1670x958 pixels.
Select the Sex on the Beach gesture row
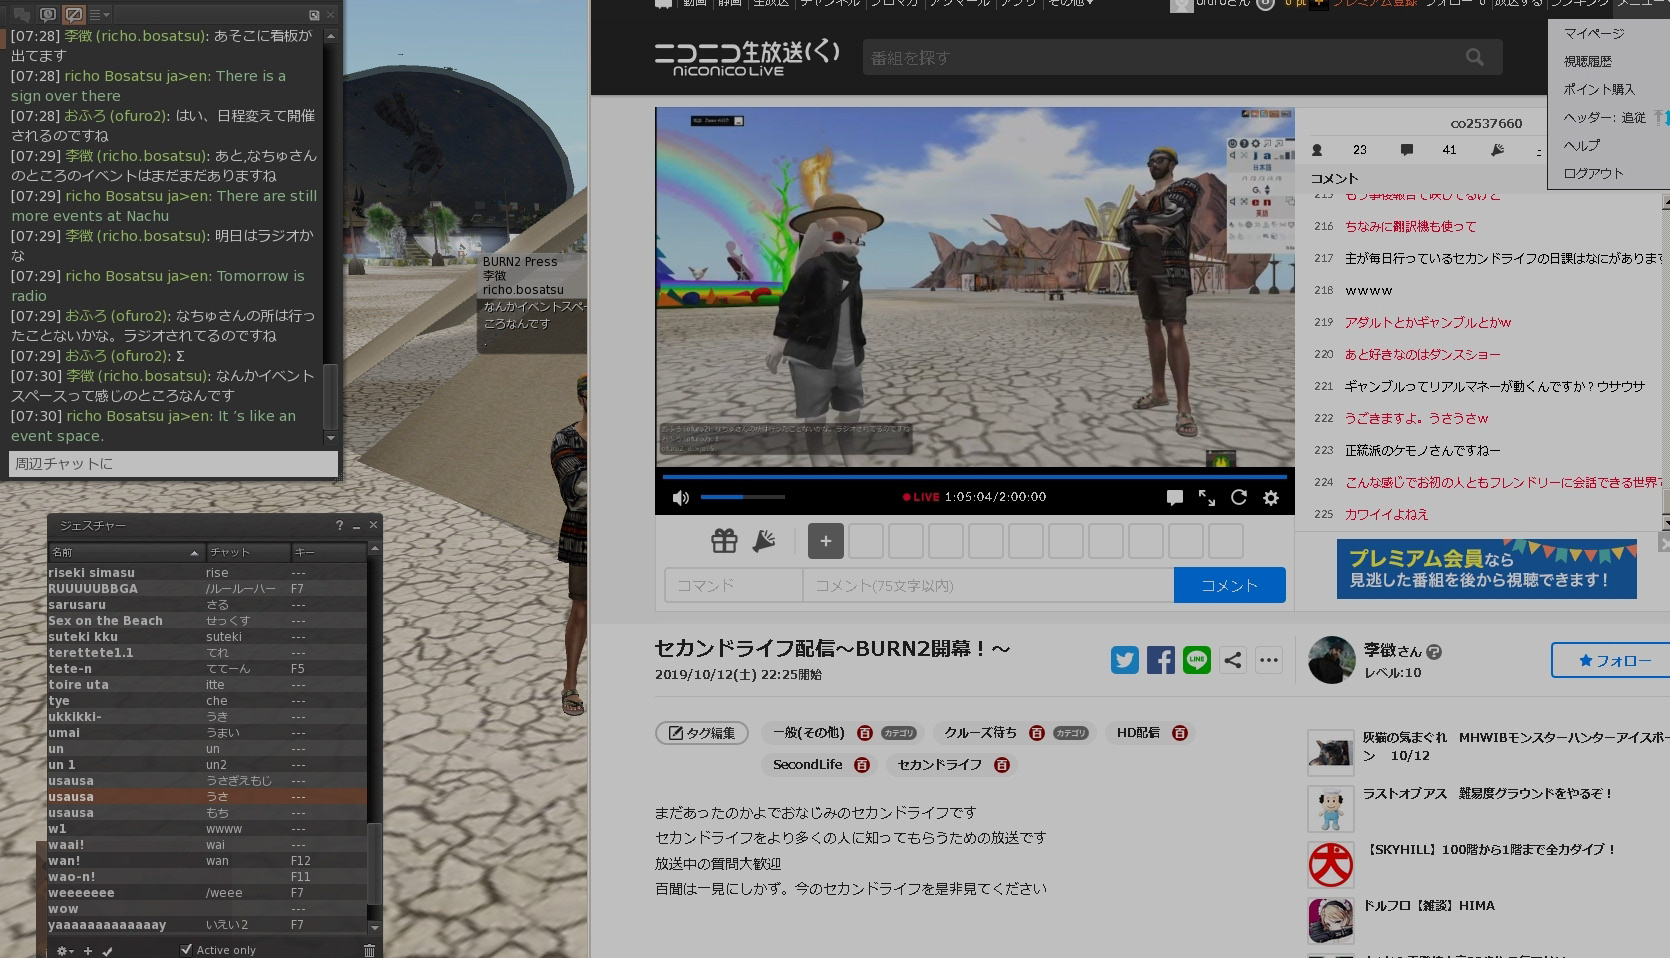207,621
